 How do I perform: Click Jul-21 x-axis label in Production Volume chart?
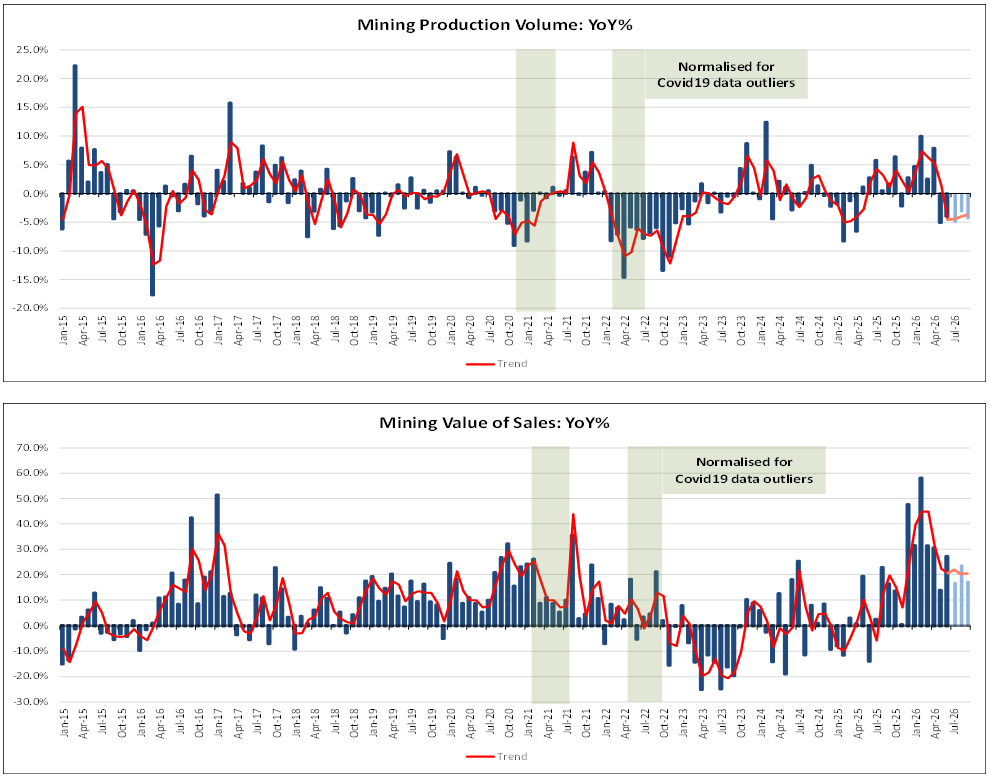click(567, 330)
